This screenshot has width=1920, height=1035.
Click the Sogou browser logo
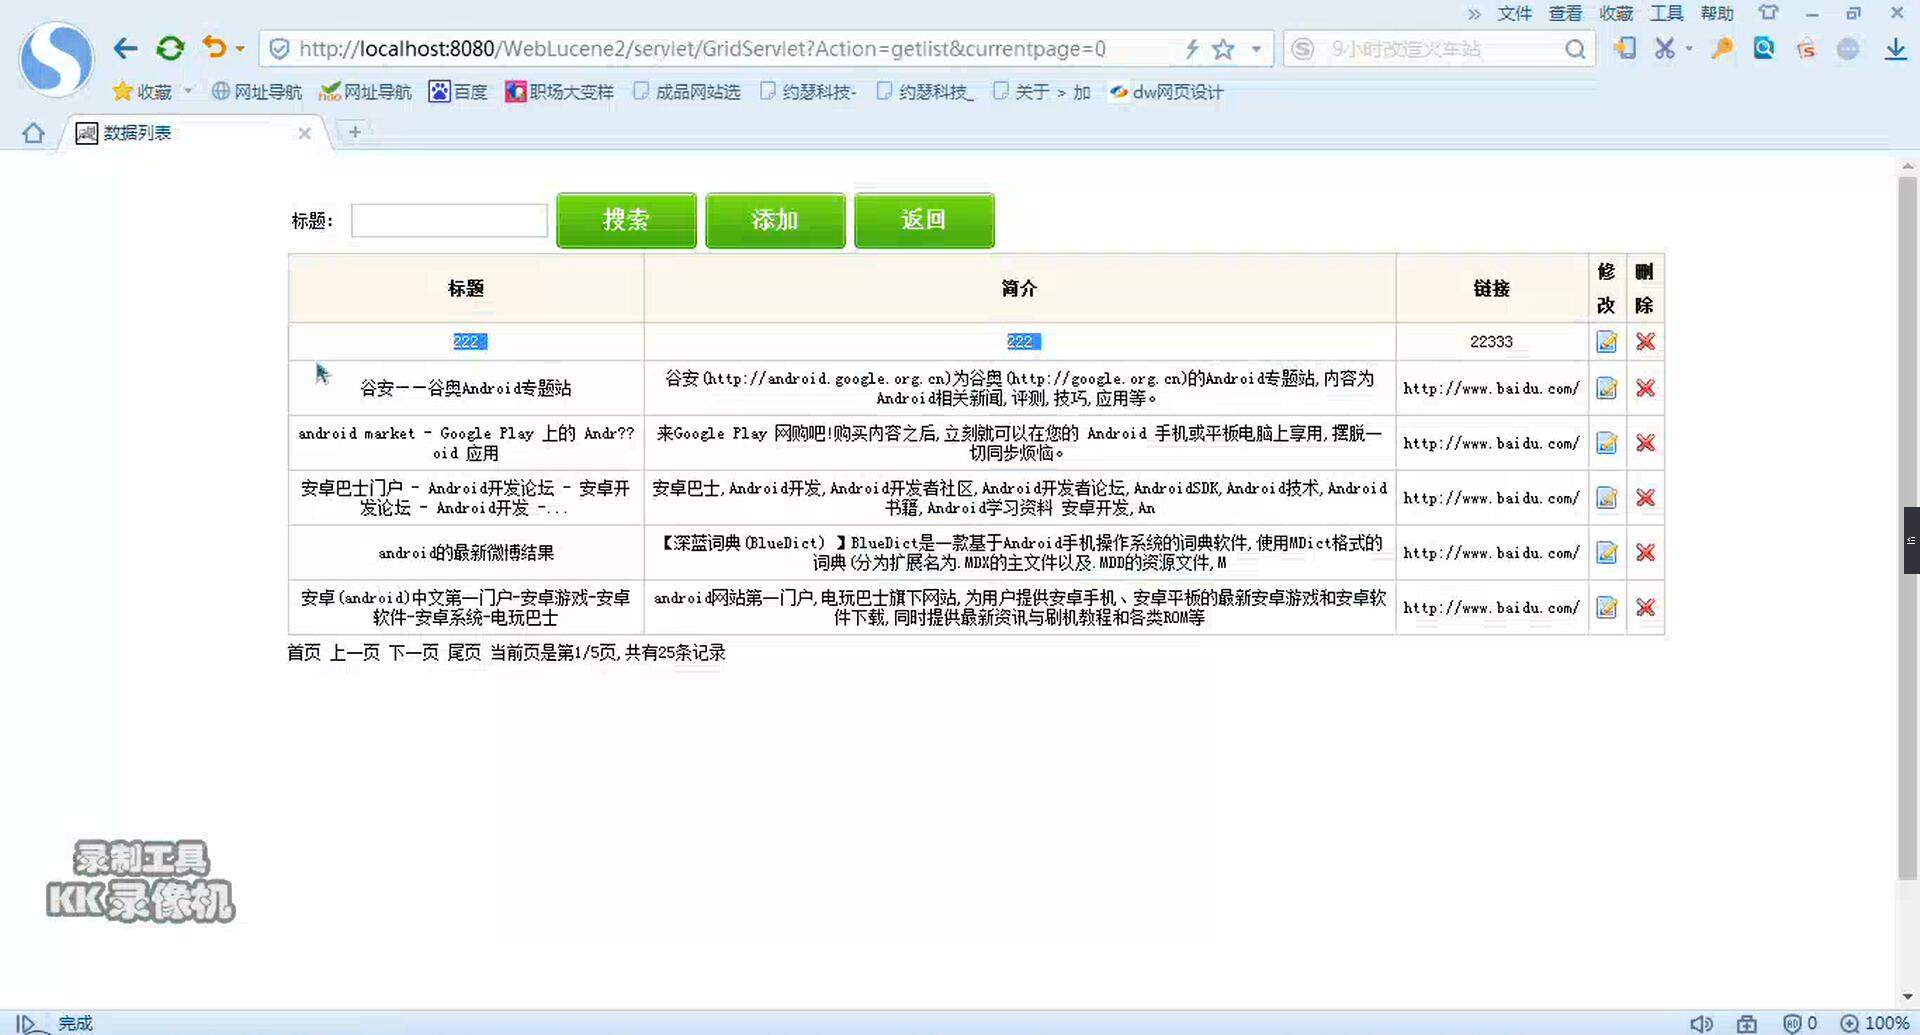56,58
